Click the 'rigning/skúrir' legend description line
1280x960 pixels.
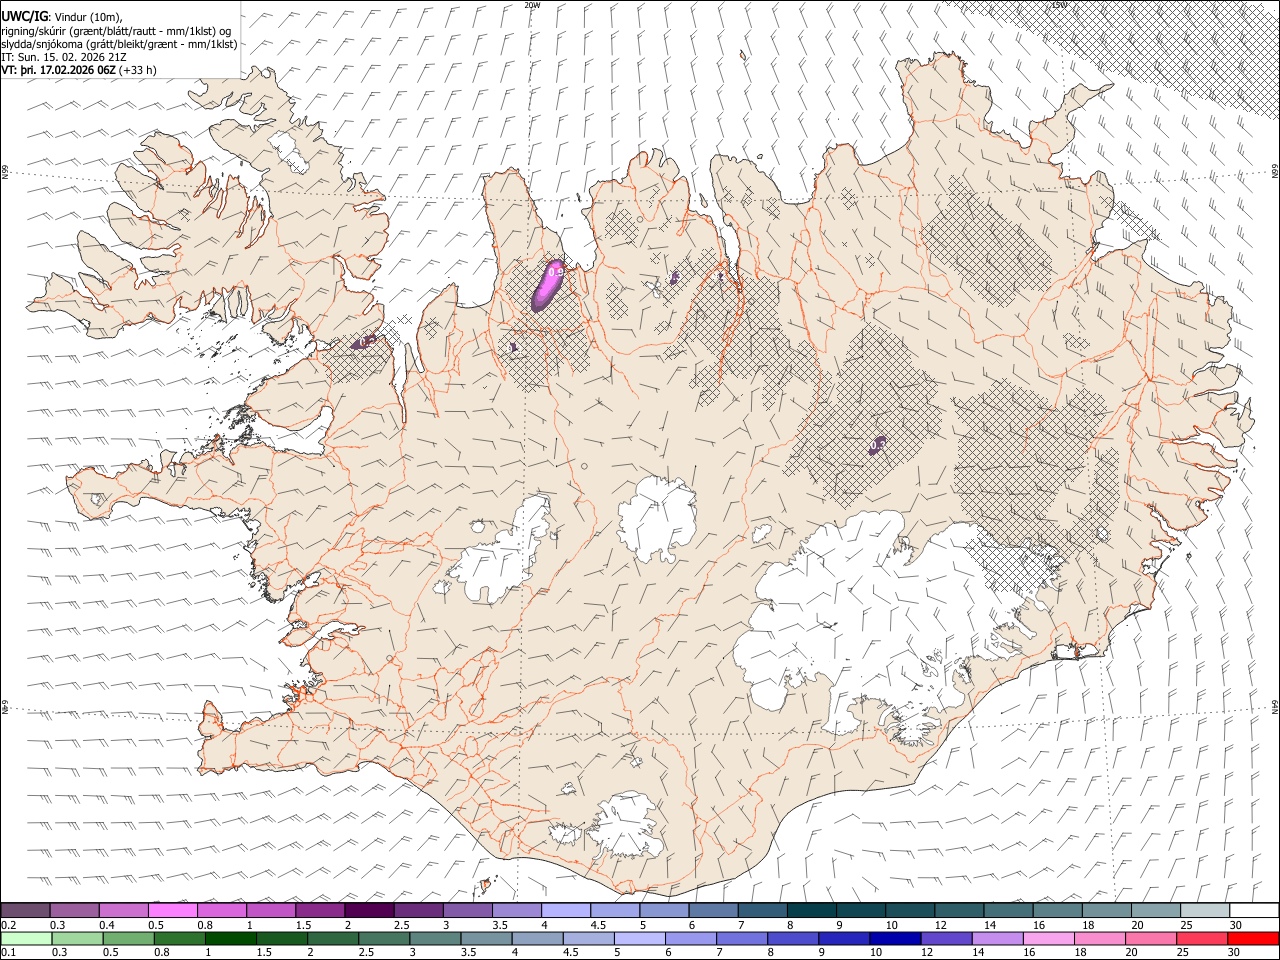tap(116, 30)
